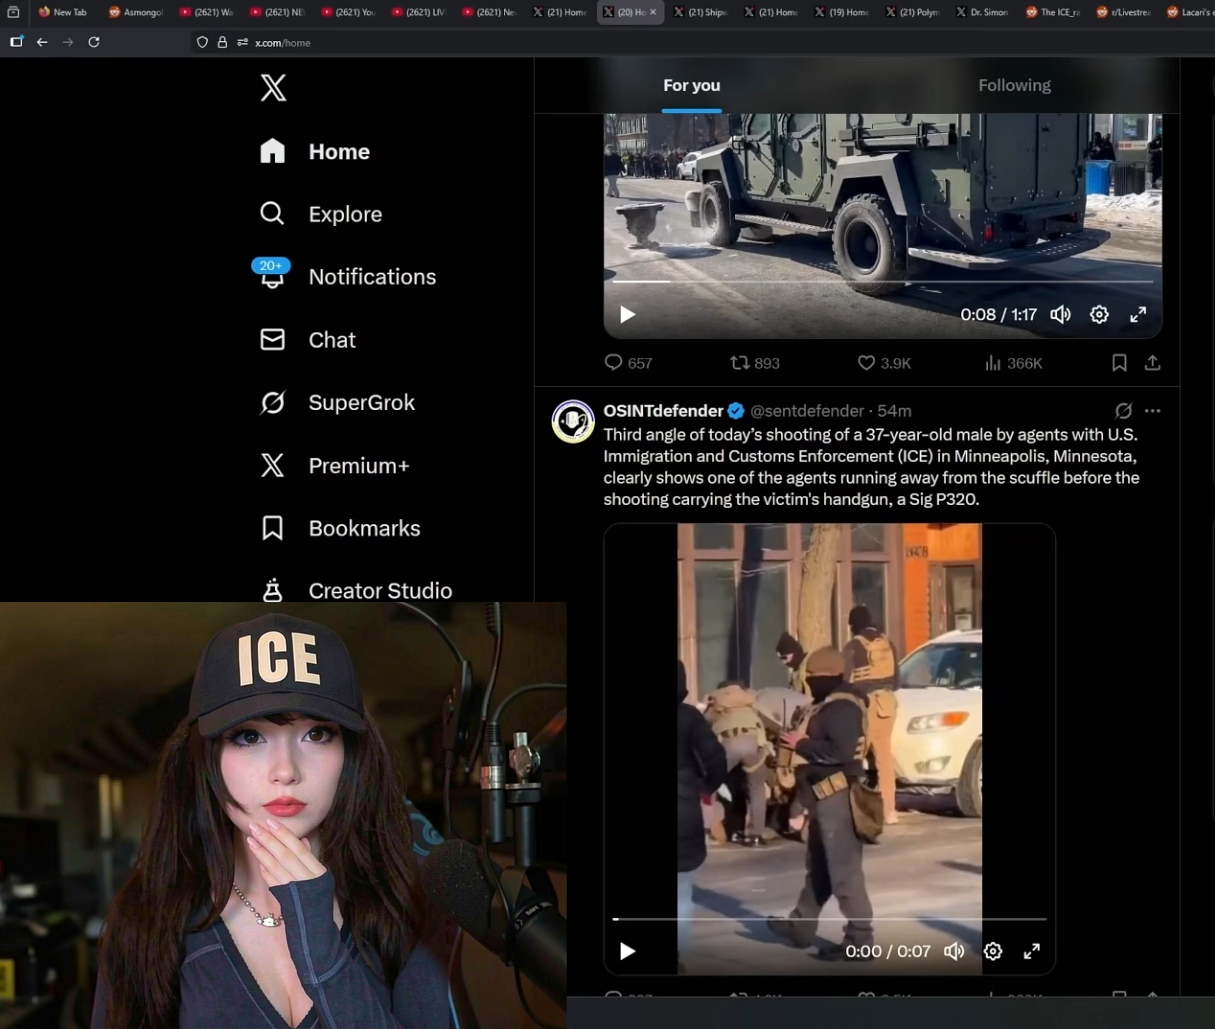Open the Home feed from the sidebar
This screenshot has width=1215, height=1029.
coord(314,151)
